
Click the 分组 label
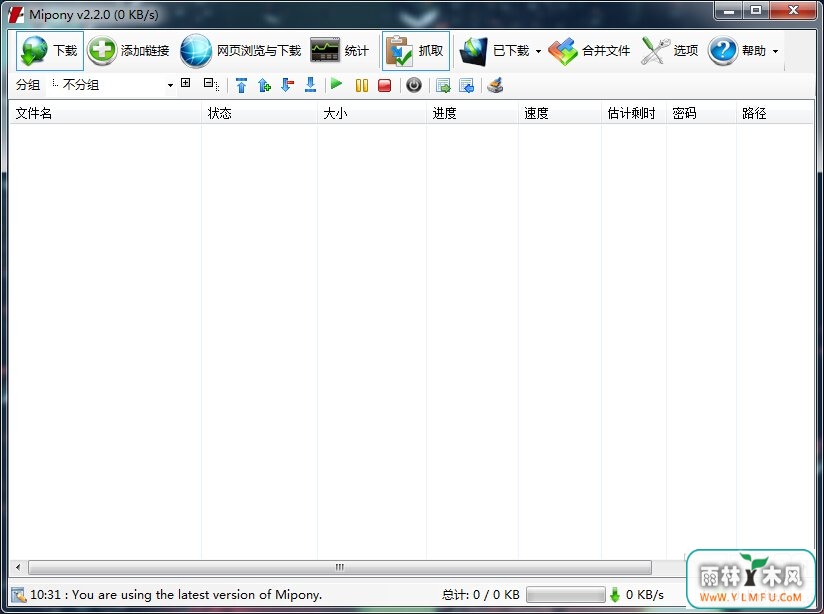point(28,85)
